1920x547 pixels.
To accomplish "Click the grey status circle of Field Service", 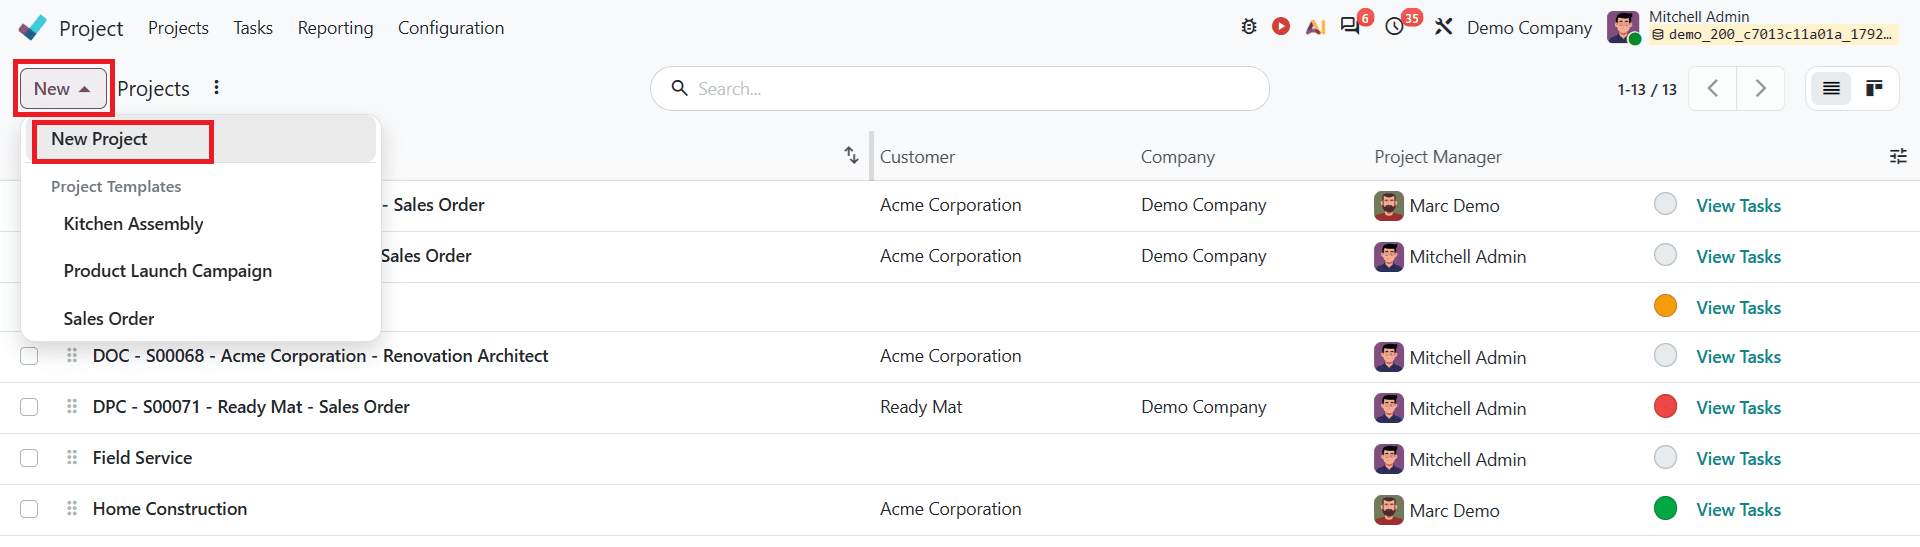I will point(1665,457).
